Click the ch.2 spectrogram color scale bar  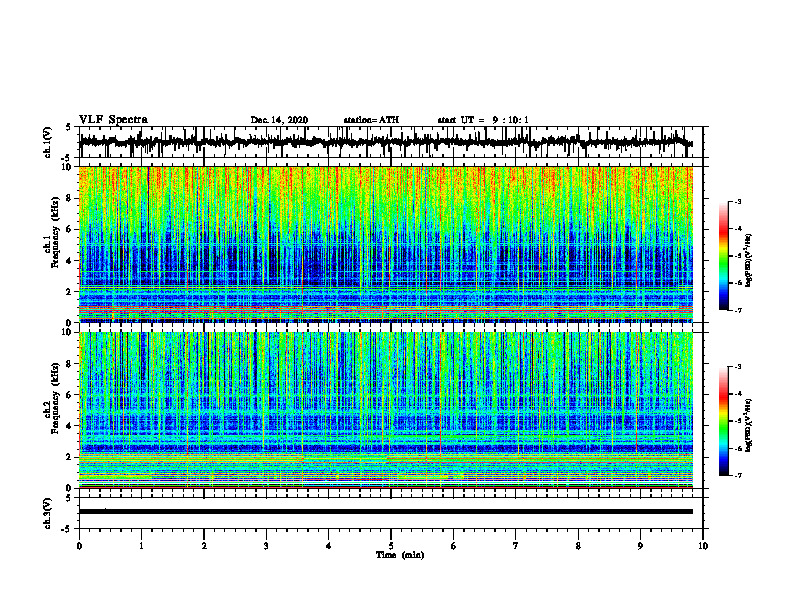(x=723, y=421)
